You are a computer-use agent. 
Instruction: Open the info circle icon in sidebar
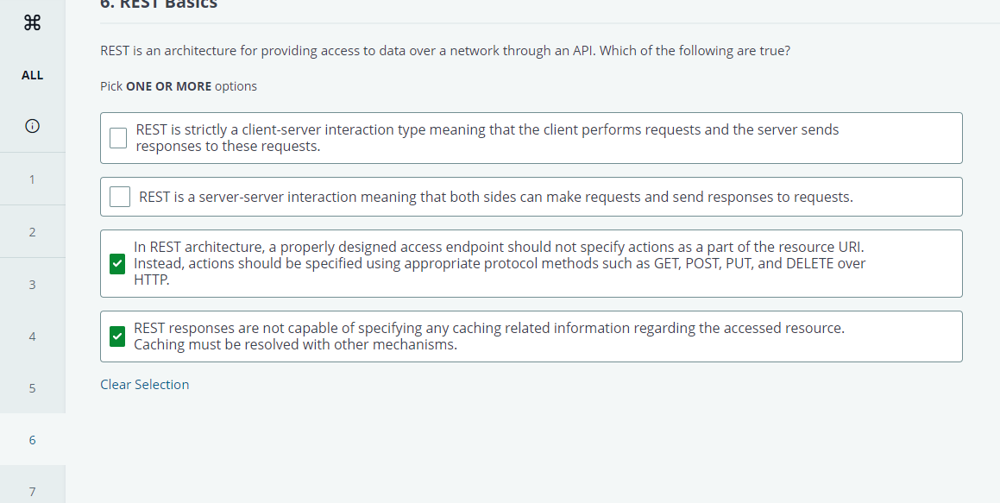click(32, 126)
